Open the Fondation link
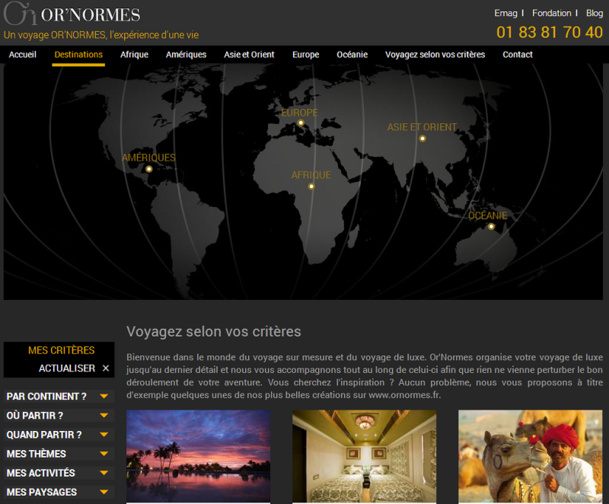This screenshot has height=504, width=609. [551, 14]
